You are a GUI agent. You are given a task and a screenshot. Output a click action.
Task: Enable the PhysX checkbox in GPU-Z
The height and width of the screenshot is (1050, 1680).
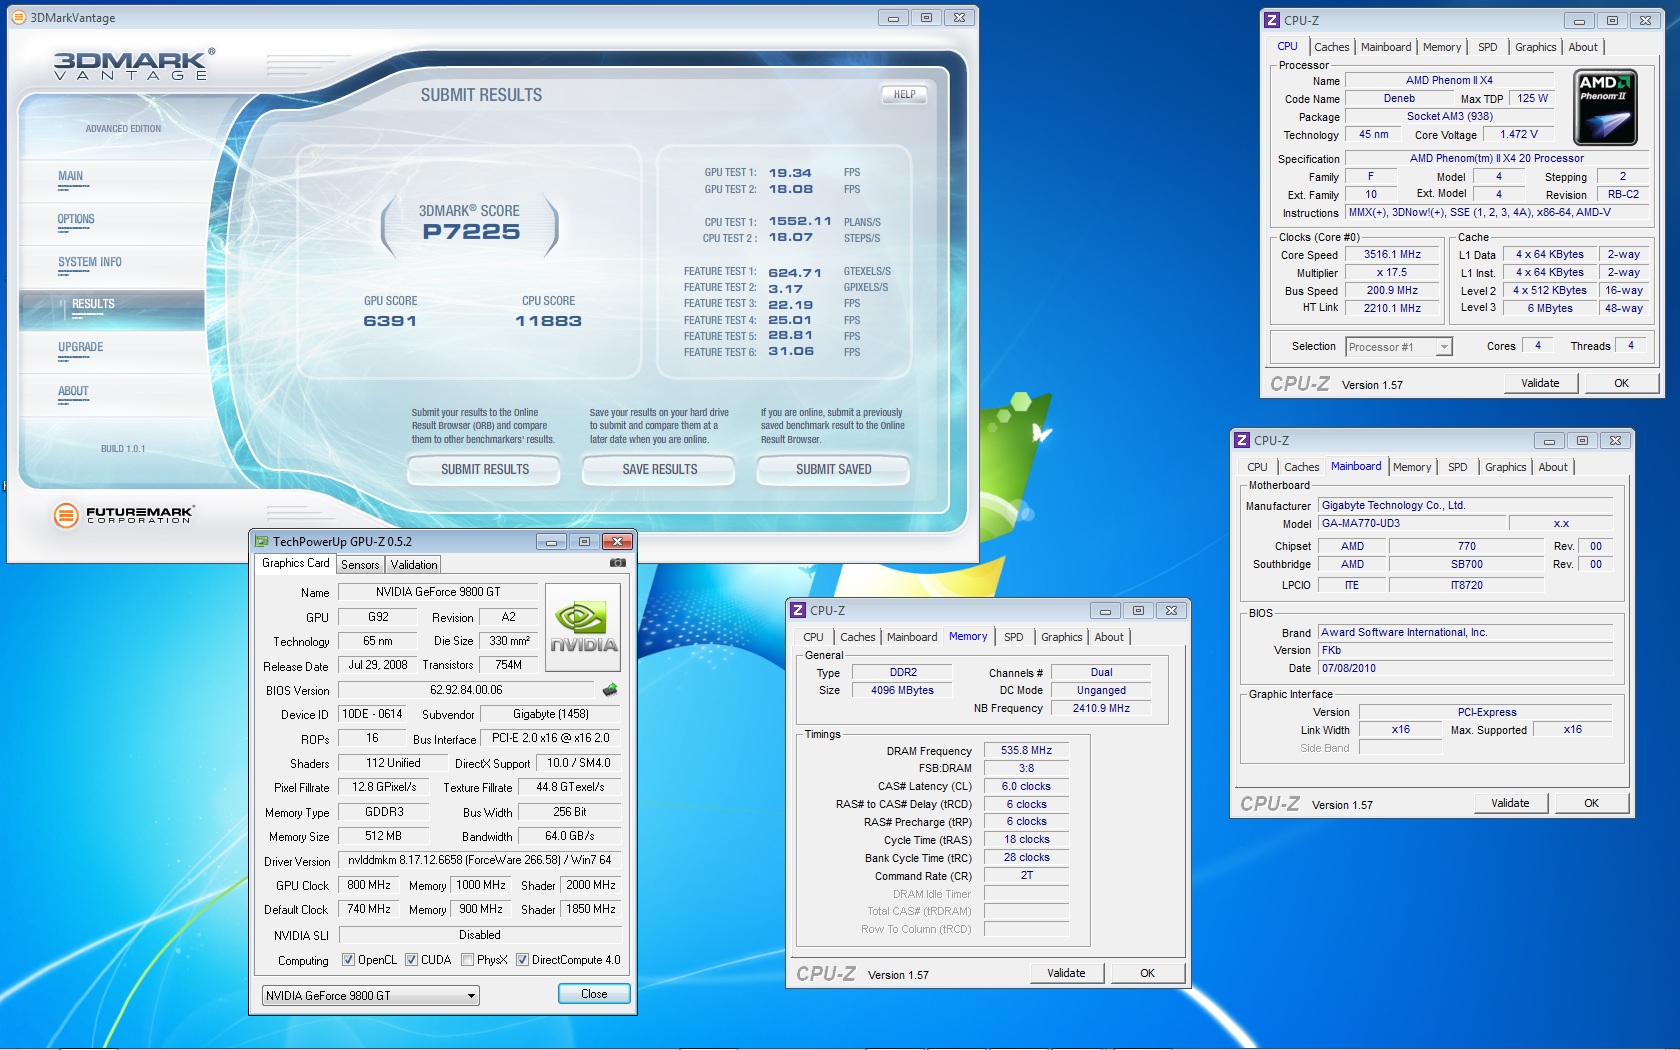pos(467,960)
